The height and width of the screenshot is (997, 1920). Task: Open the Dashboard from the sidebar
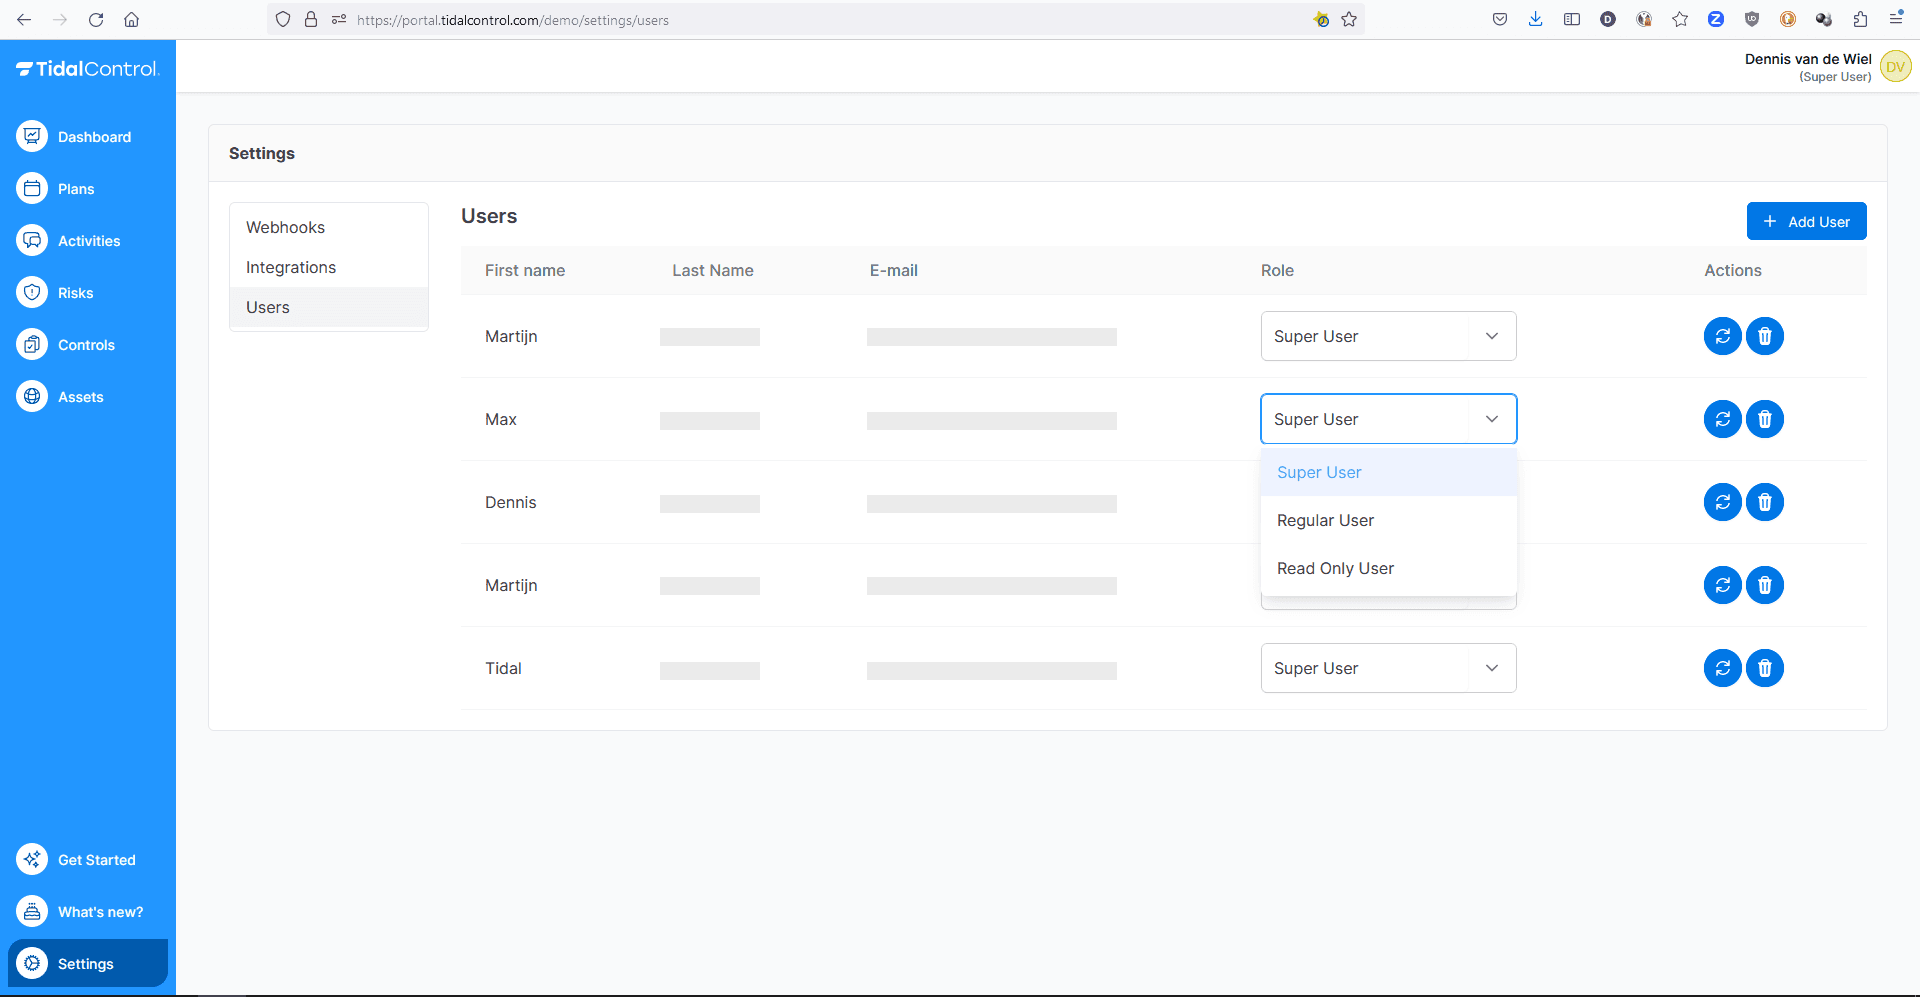click(x=88, y=136)
